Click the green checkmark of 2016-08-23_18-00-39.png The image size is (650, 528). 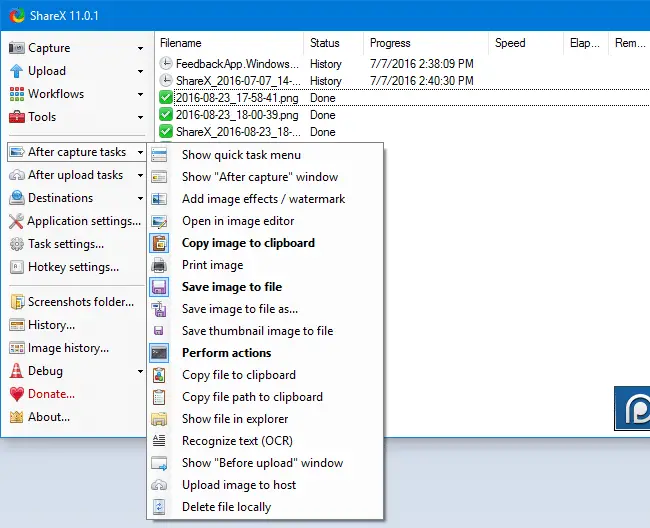[166, 115]
